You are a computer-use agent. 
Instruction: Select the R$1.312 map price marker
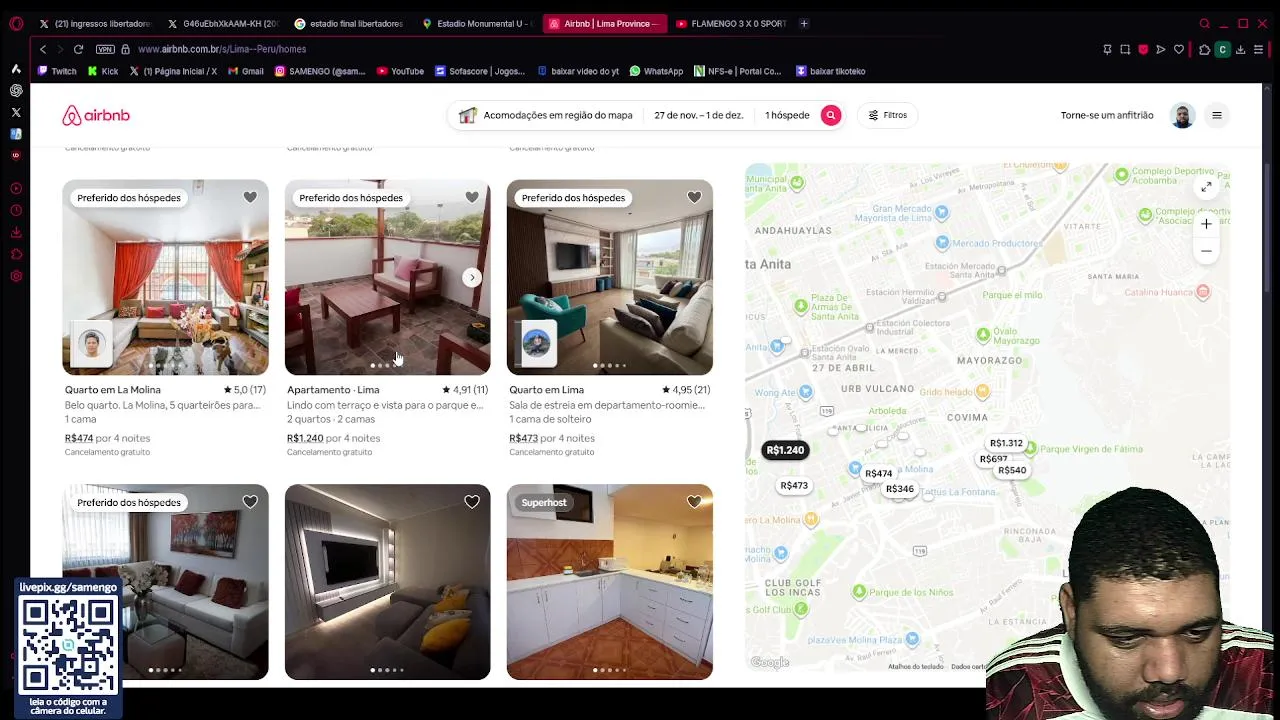(x=1006, y=443)
